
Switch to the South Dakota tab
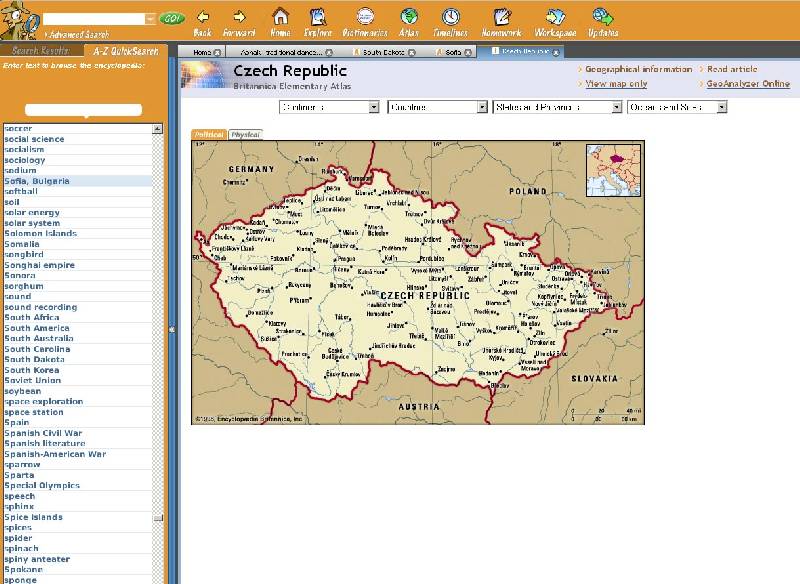coord(383,52)
